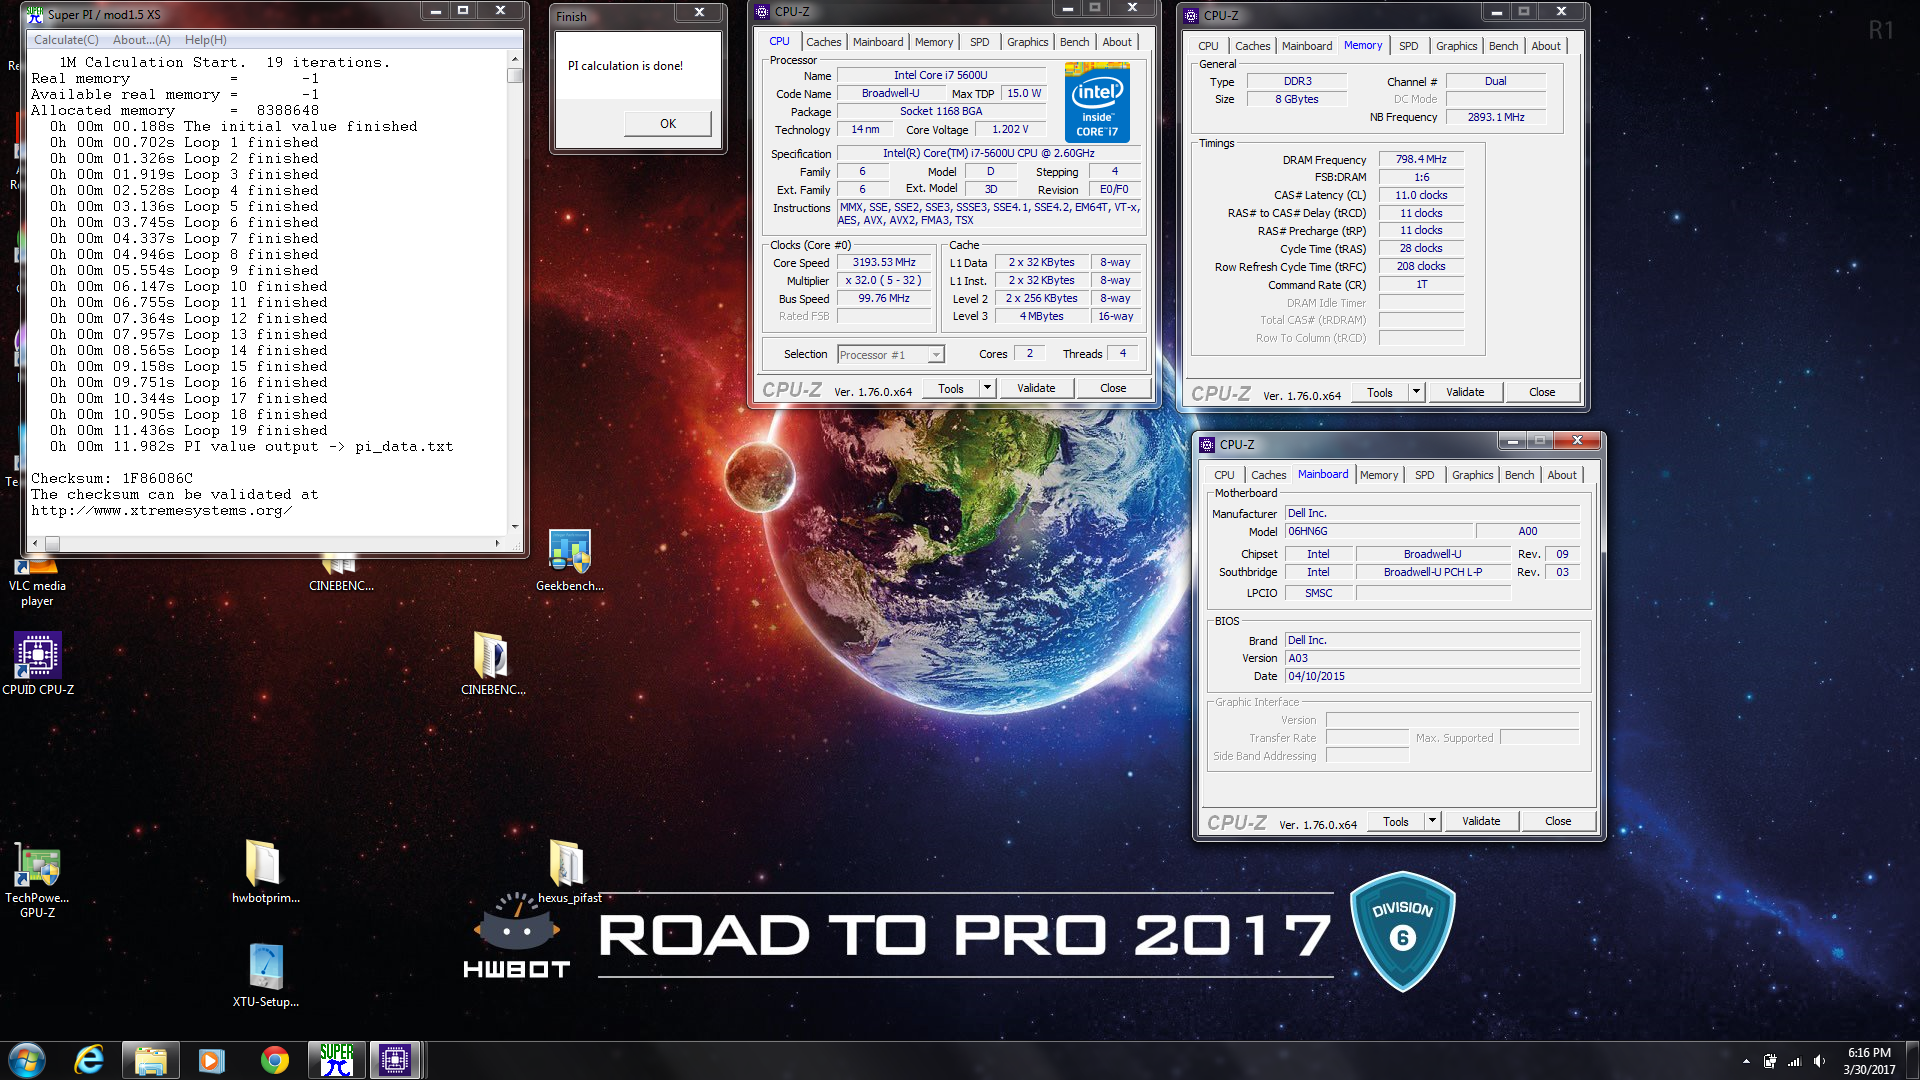This screenshot has height=1080, width=1920.
Task: Click the Windows Start orb
Action: [x=27, y=1060]
